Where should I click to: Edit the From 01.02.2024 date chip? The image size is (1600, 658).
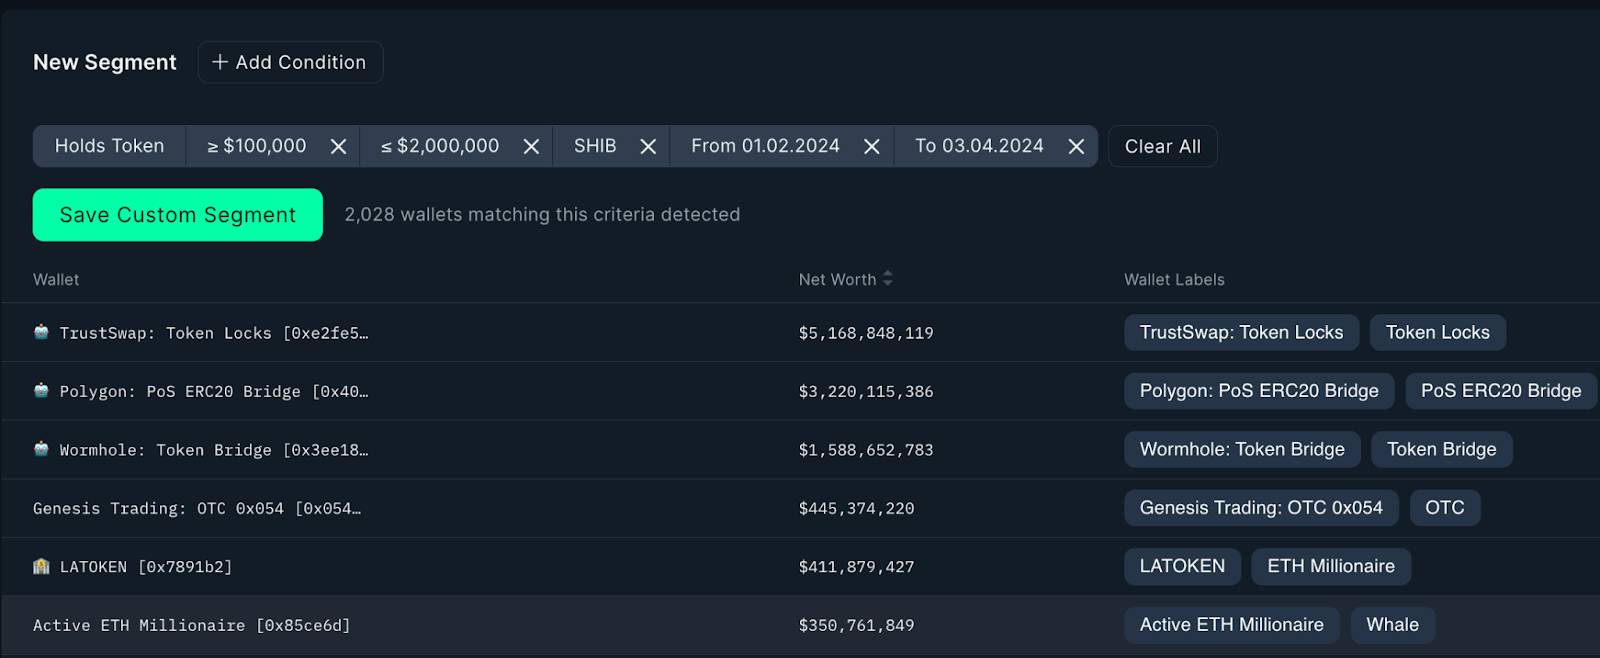(x=765, y=146)
